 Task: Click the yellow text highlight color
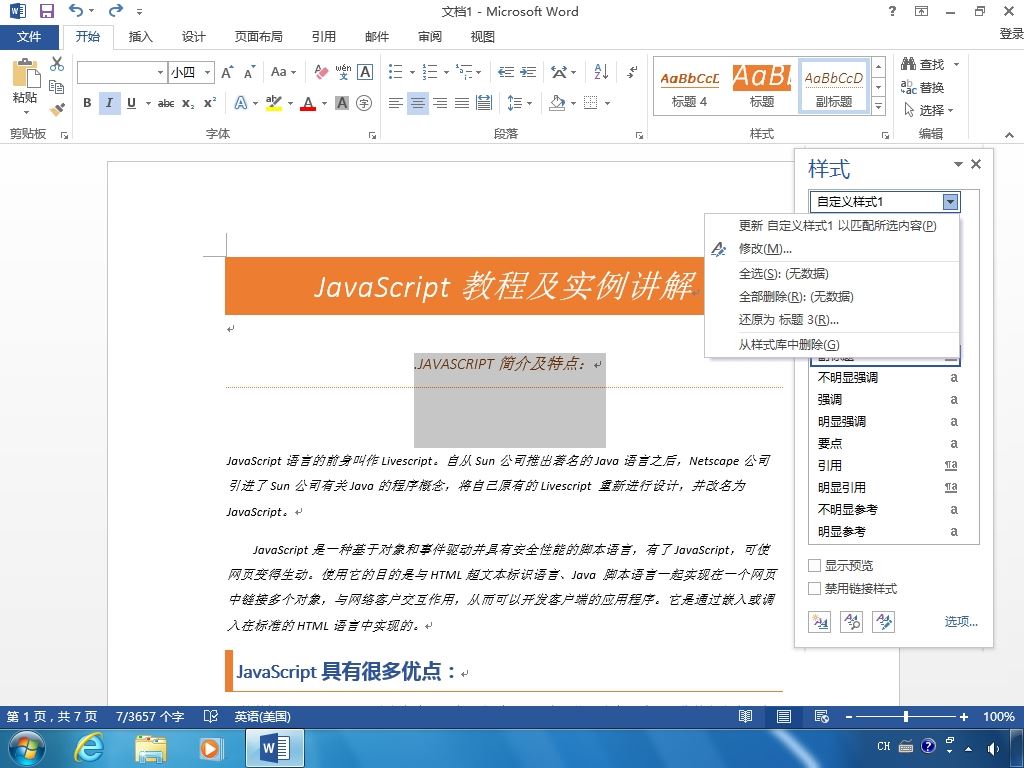point(274,103)
